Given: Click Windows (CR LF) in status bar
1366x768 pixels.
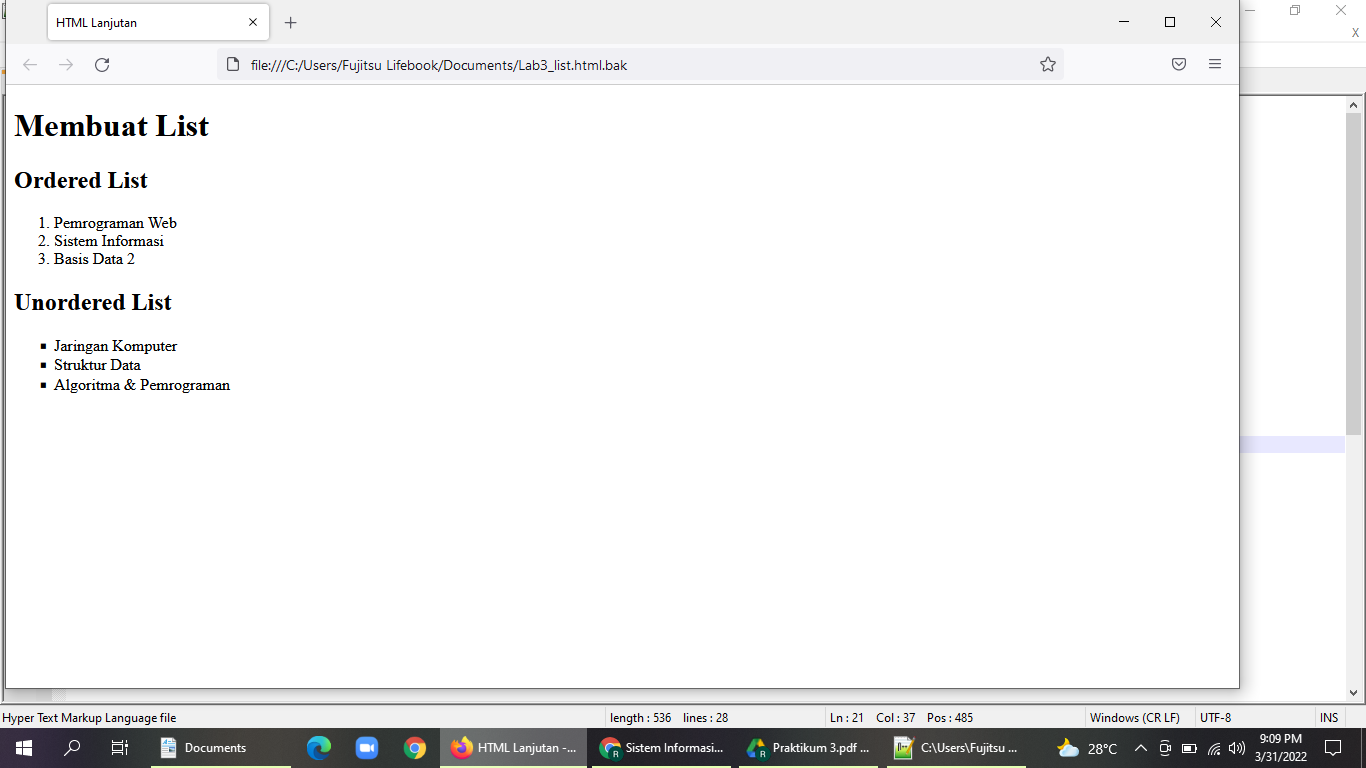Looking at the screenshot, I should [x=1134, y=718].
